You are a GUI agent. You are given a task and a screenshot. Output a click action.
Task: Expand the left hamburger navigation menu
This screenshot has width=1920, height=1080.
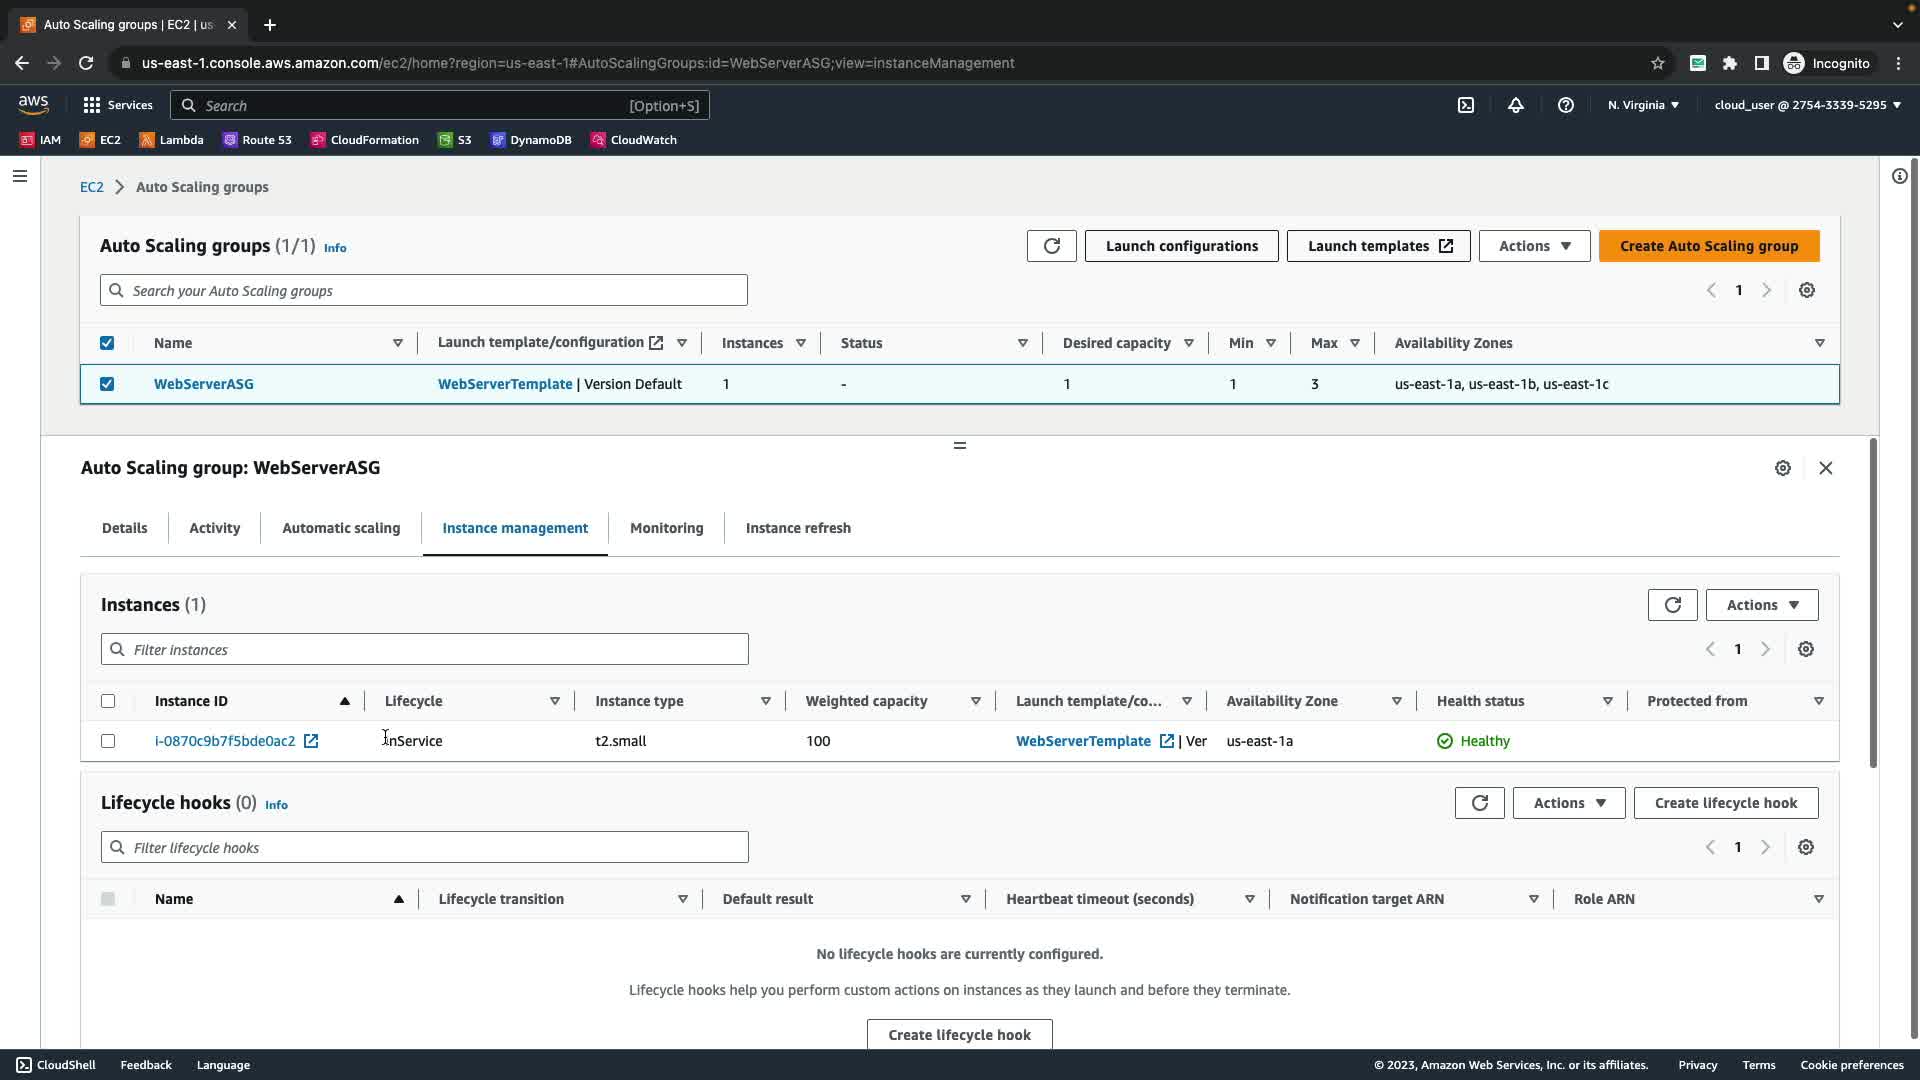(x=20, y=176)
